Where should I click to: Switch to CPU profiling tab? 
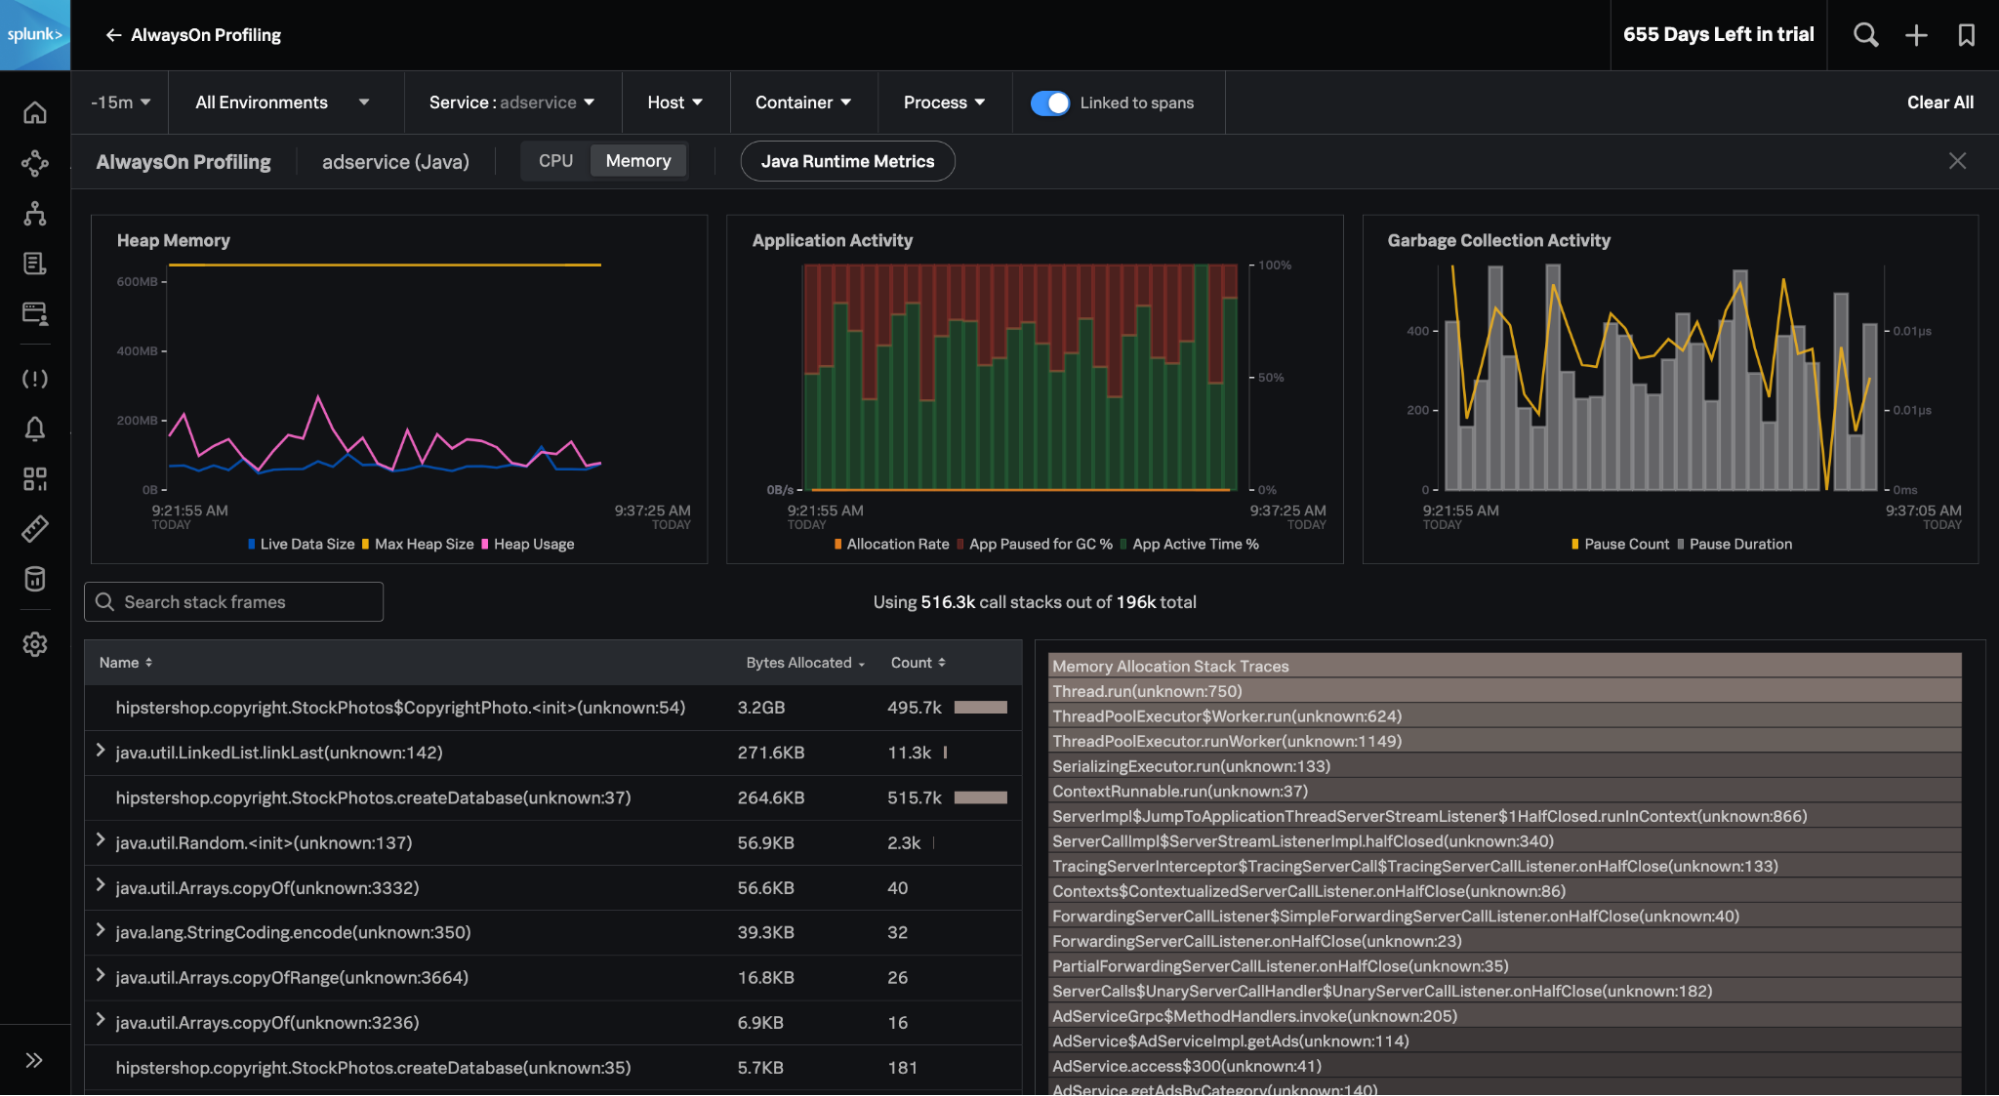(555, 161)
